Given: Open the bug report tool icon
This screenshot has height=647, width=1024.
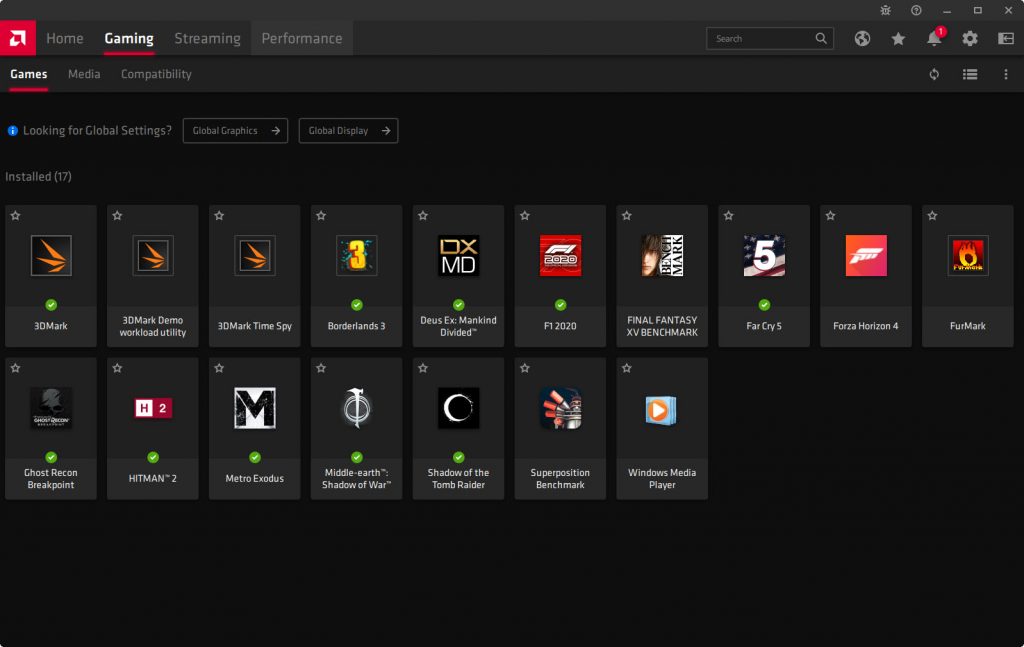Looking at the screenshot, I should click(x=885, y=10).
